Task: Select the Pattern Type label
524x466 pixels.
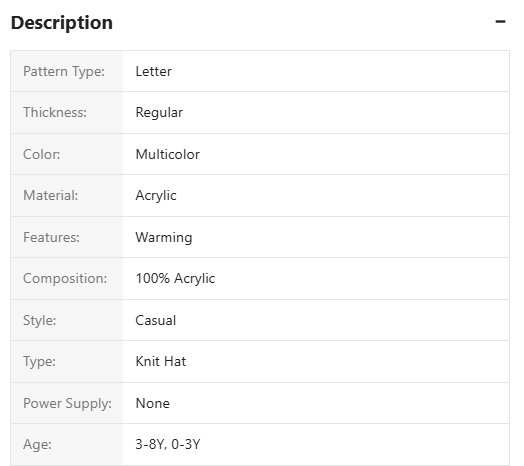Action: point(64,72)
